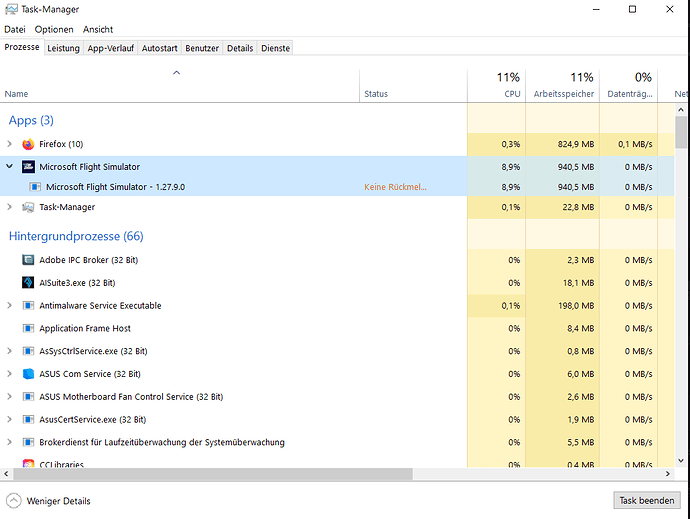Screen dimensions: 690x519
Task: Open the Datei menu
Action: click(x=15, y=29)
